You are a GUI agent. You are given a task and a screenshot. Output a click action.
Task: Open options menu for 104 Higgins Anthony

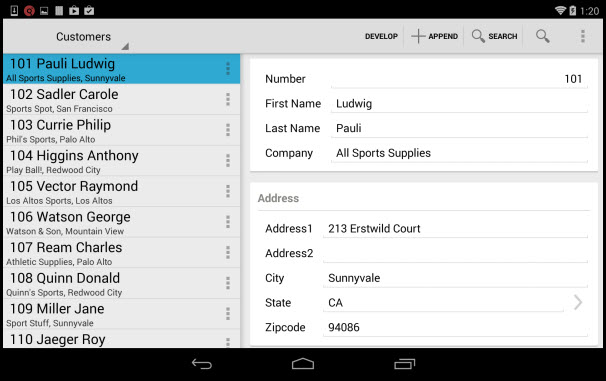point(228,160)
